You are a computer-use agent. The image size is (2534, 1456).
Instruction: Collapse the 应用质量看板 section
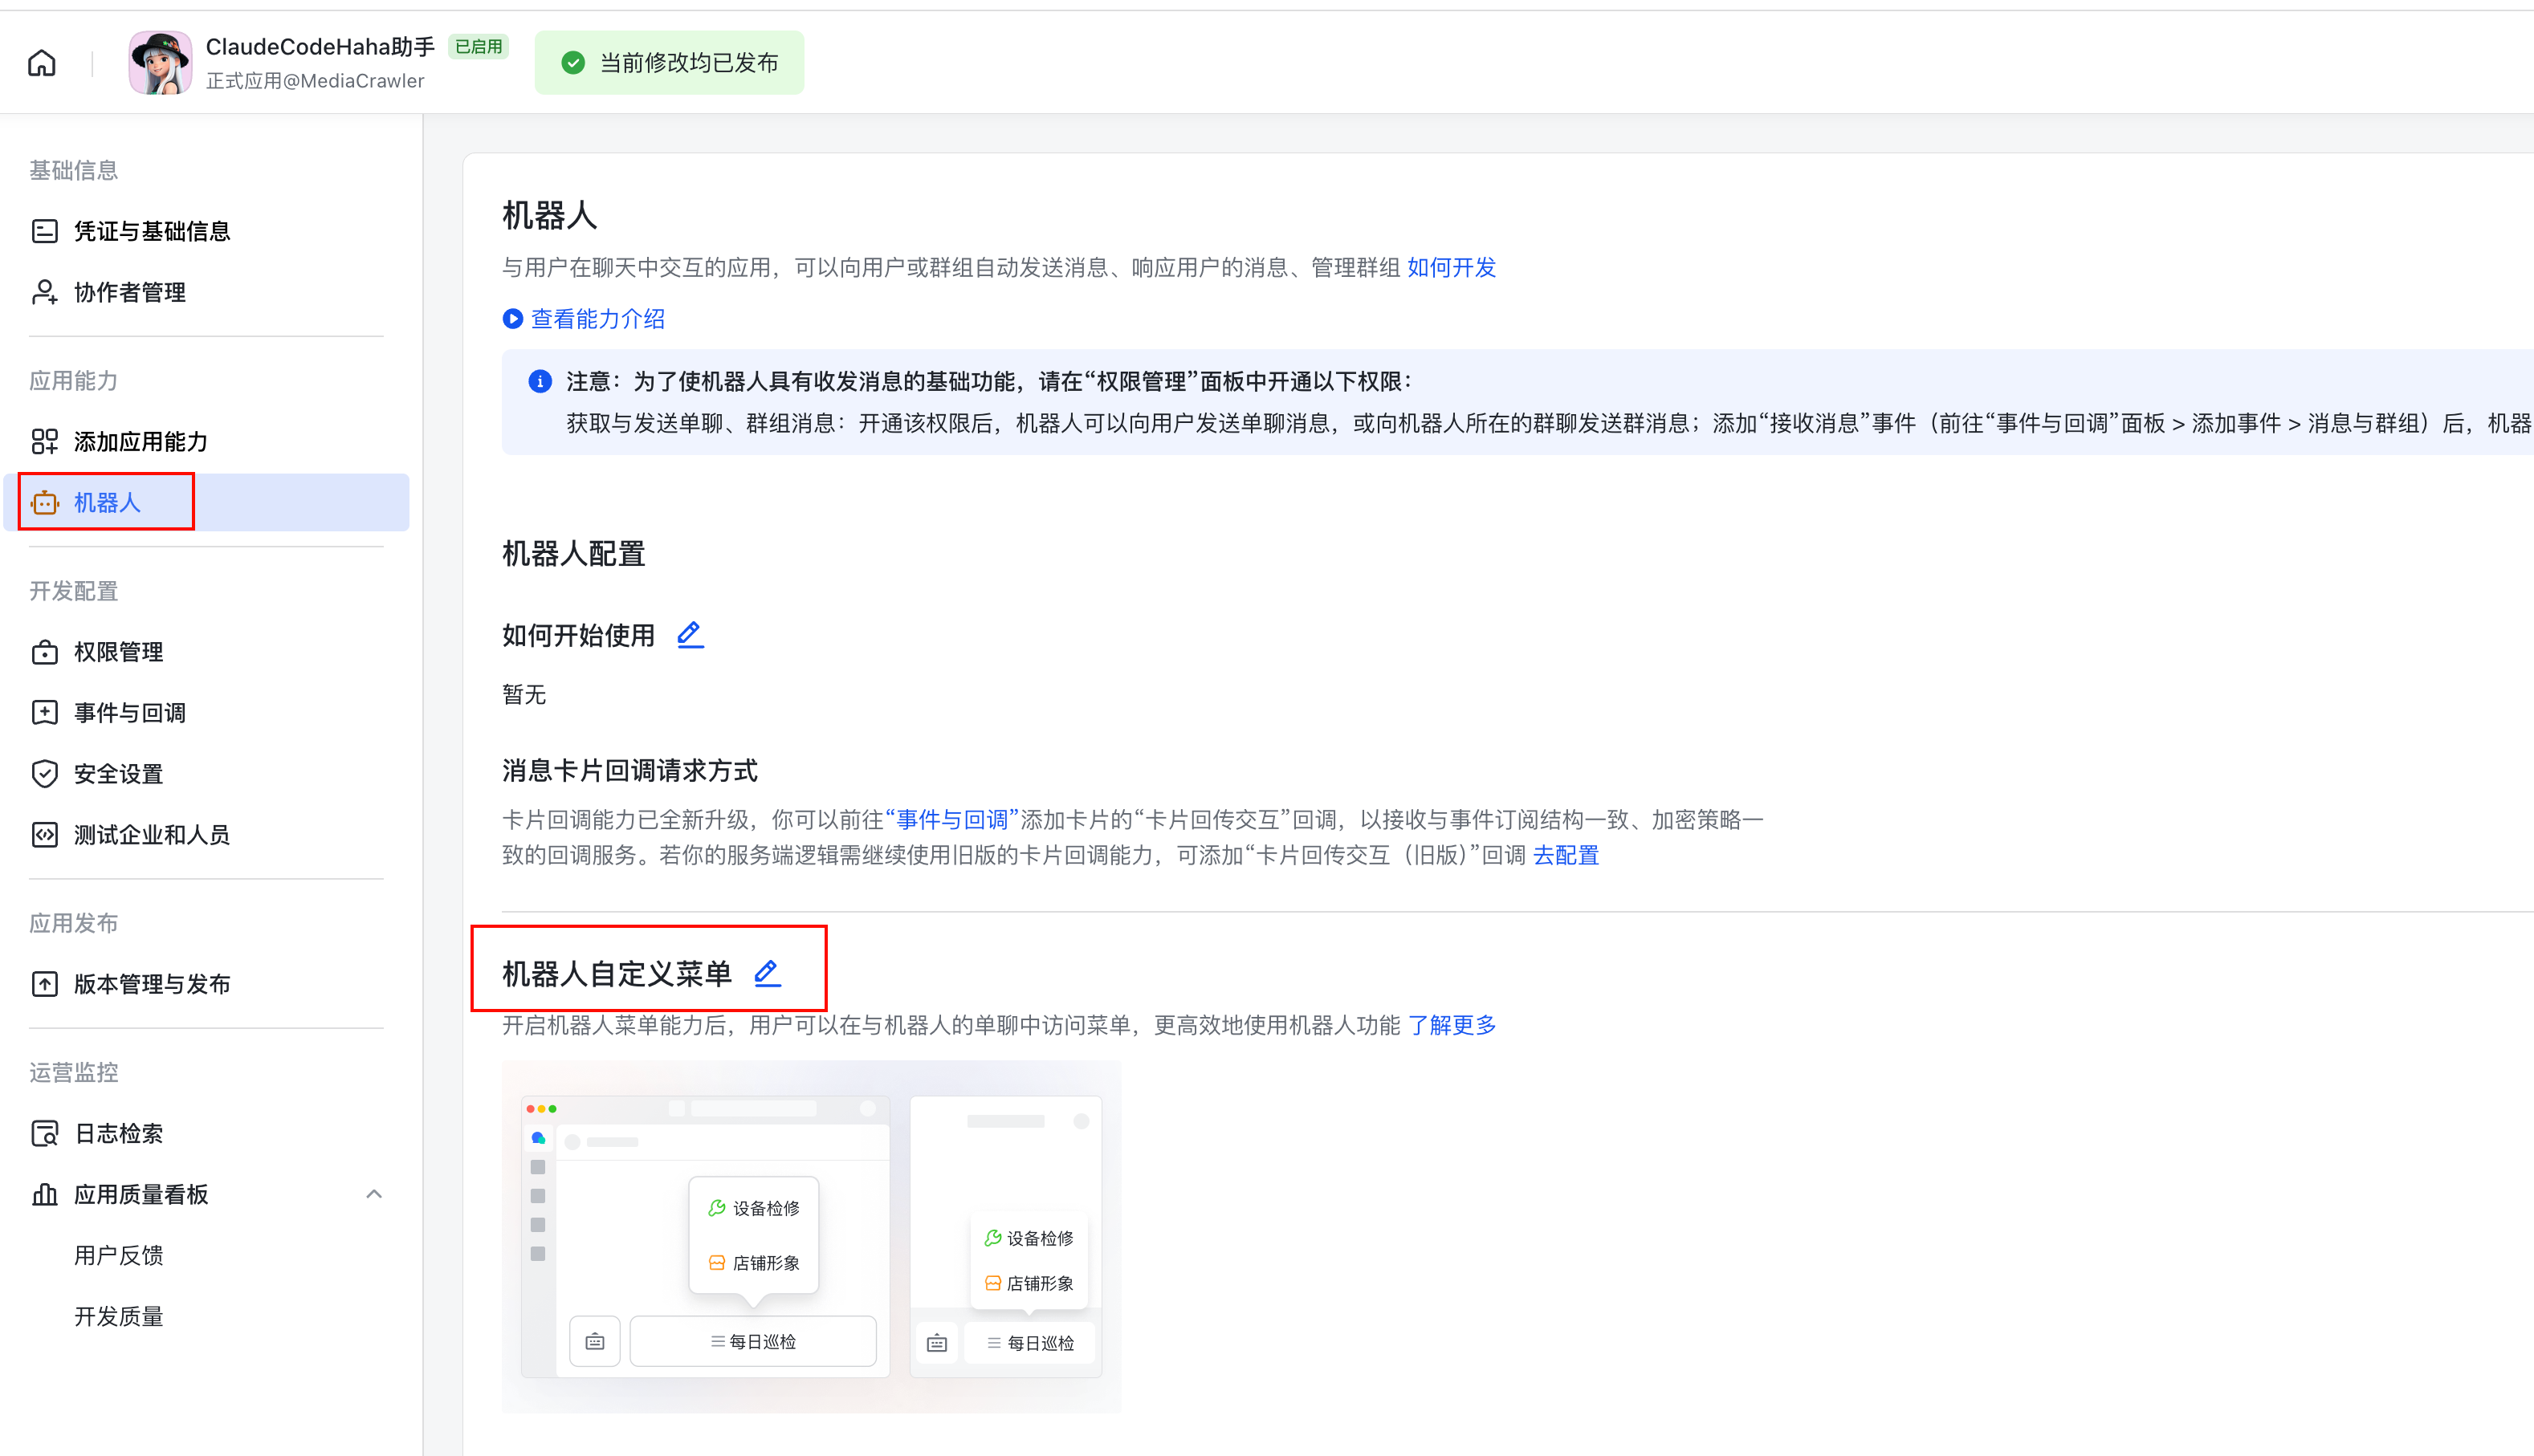click(x=374, y=1193)
